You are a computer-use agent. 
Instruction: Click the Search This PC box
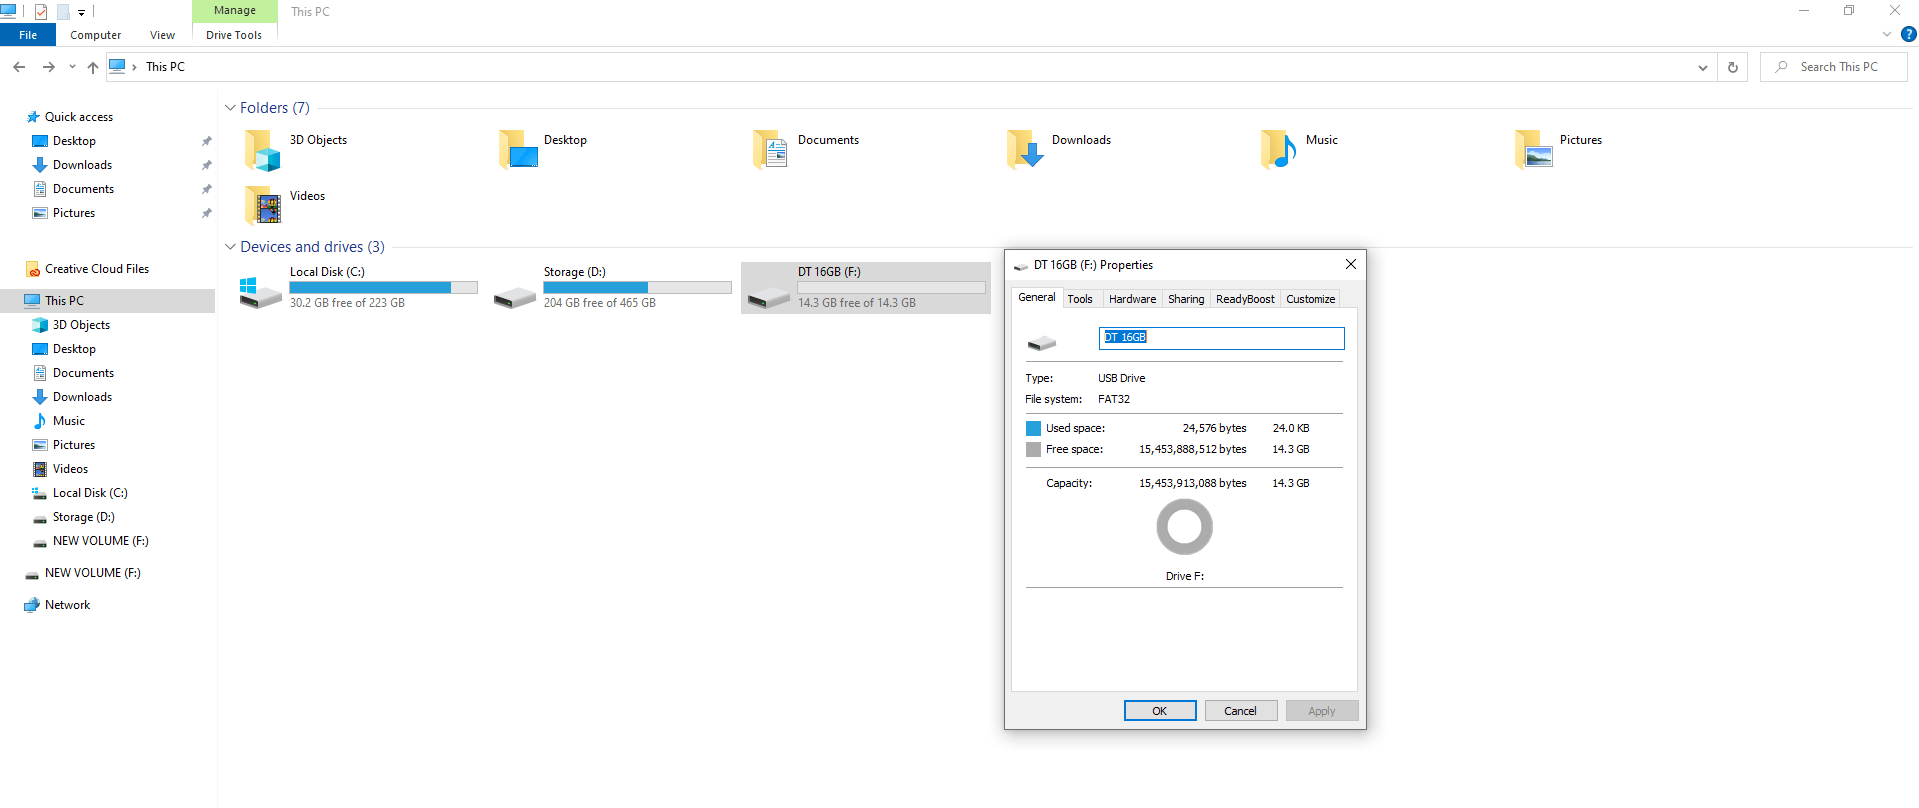click(x=1834, y=67)
